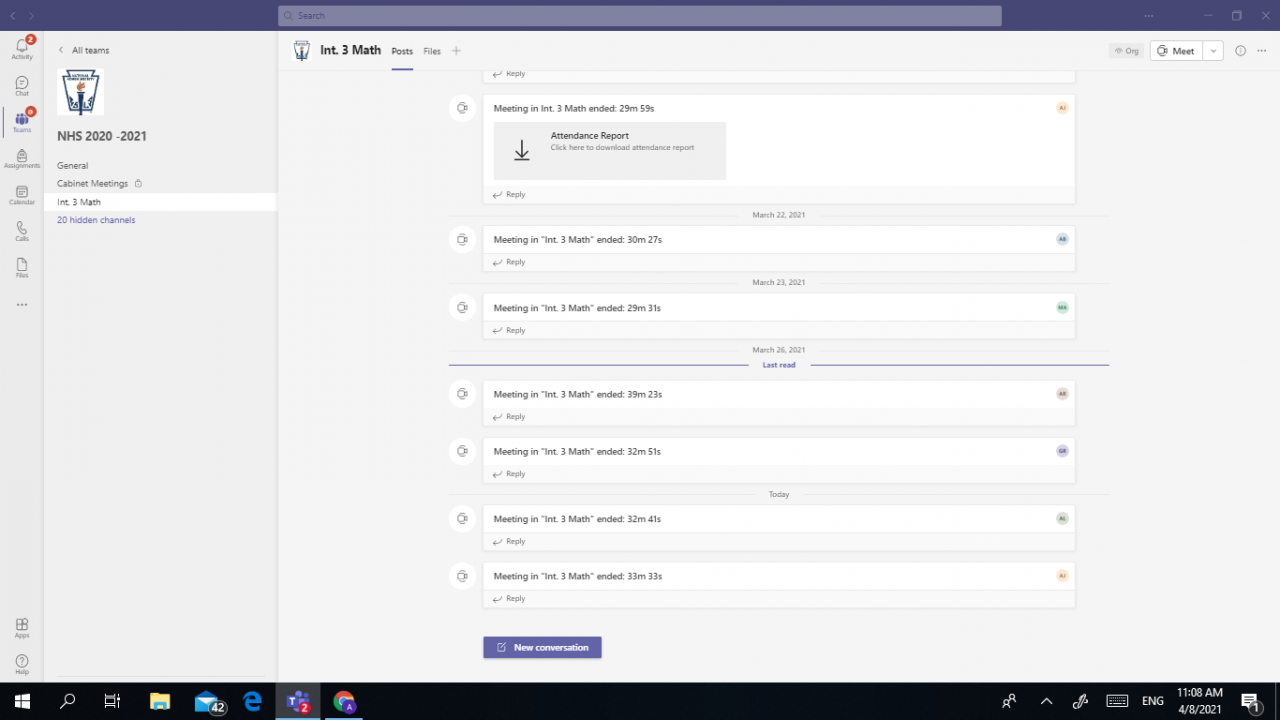Screen dimensions: 1280x720
Task: Show hidden system tray icons
Action: pyautogui.click(x=1046, y=701)
